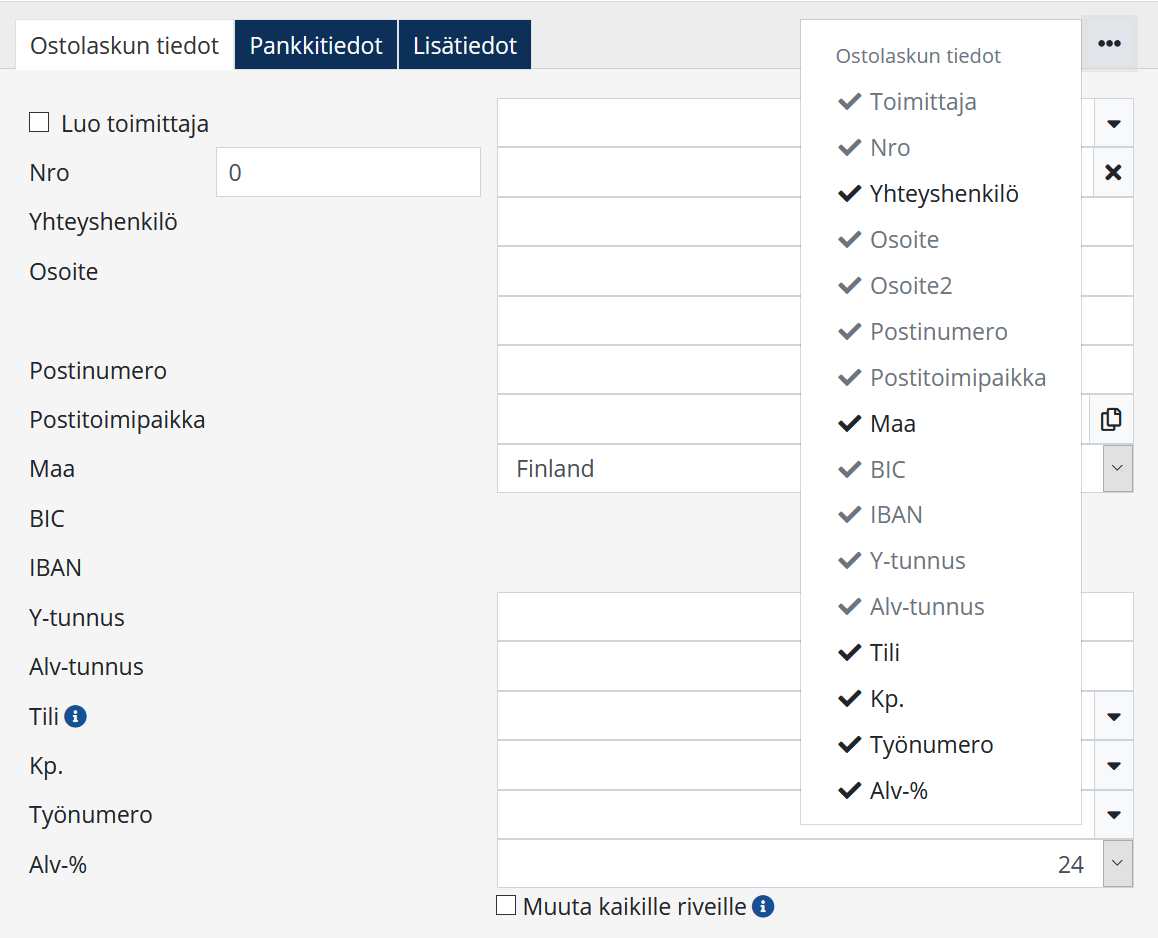This screenshot has height=938, width=1158.
Task: Switch to the Pankkitiedot tab
Action: [x=316, y=46]
